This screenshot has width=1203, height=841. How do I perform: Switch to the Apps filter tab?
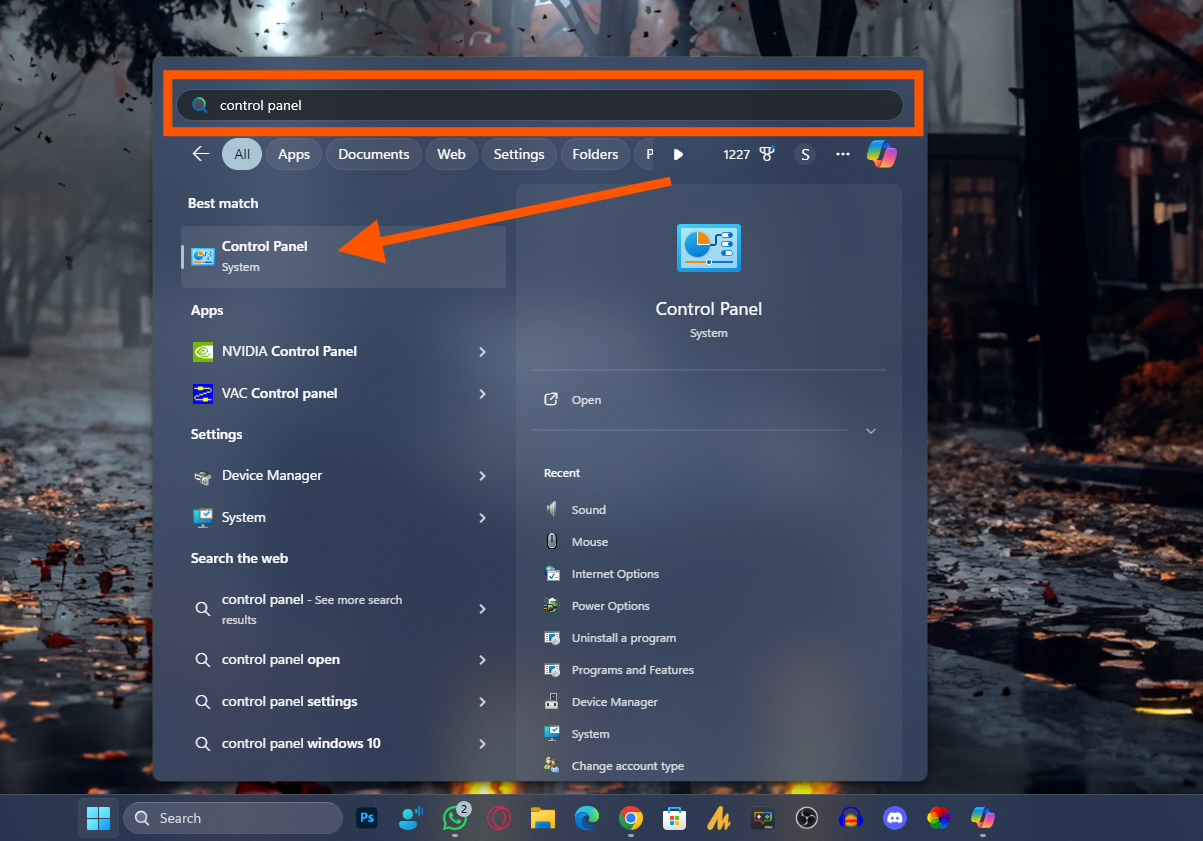294,154
